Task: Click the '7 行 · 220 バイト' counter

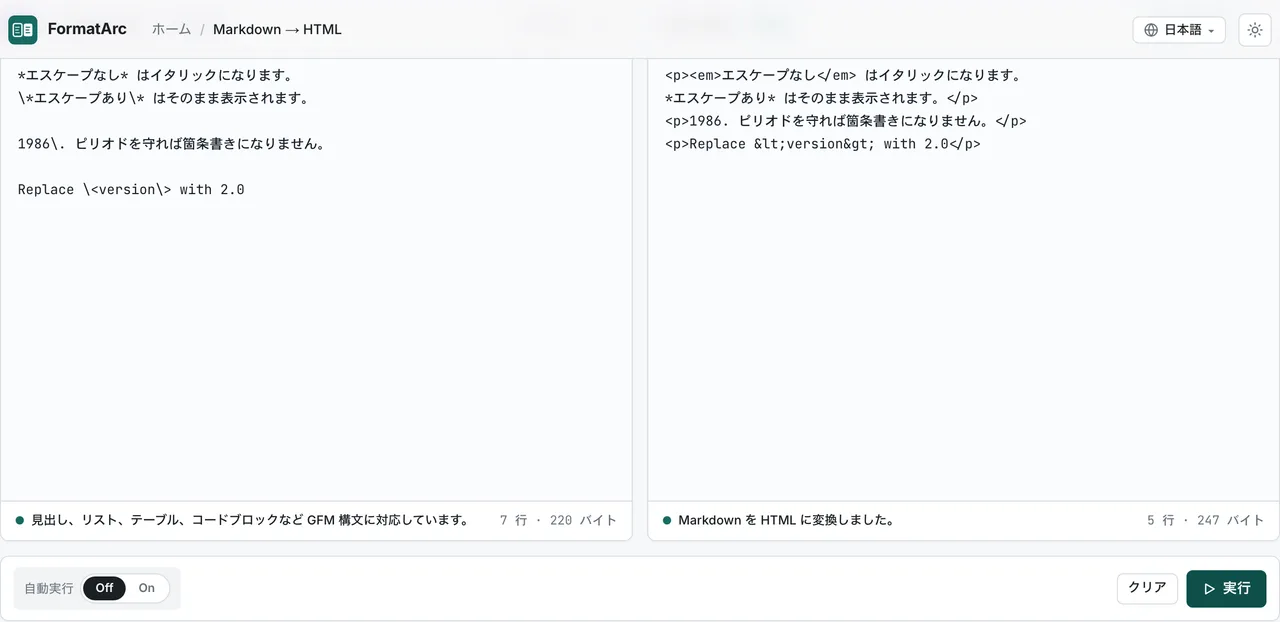Action: [558, 520]
